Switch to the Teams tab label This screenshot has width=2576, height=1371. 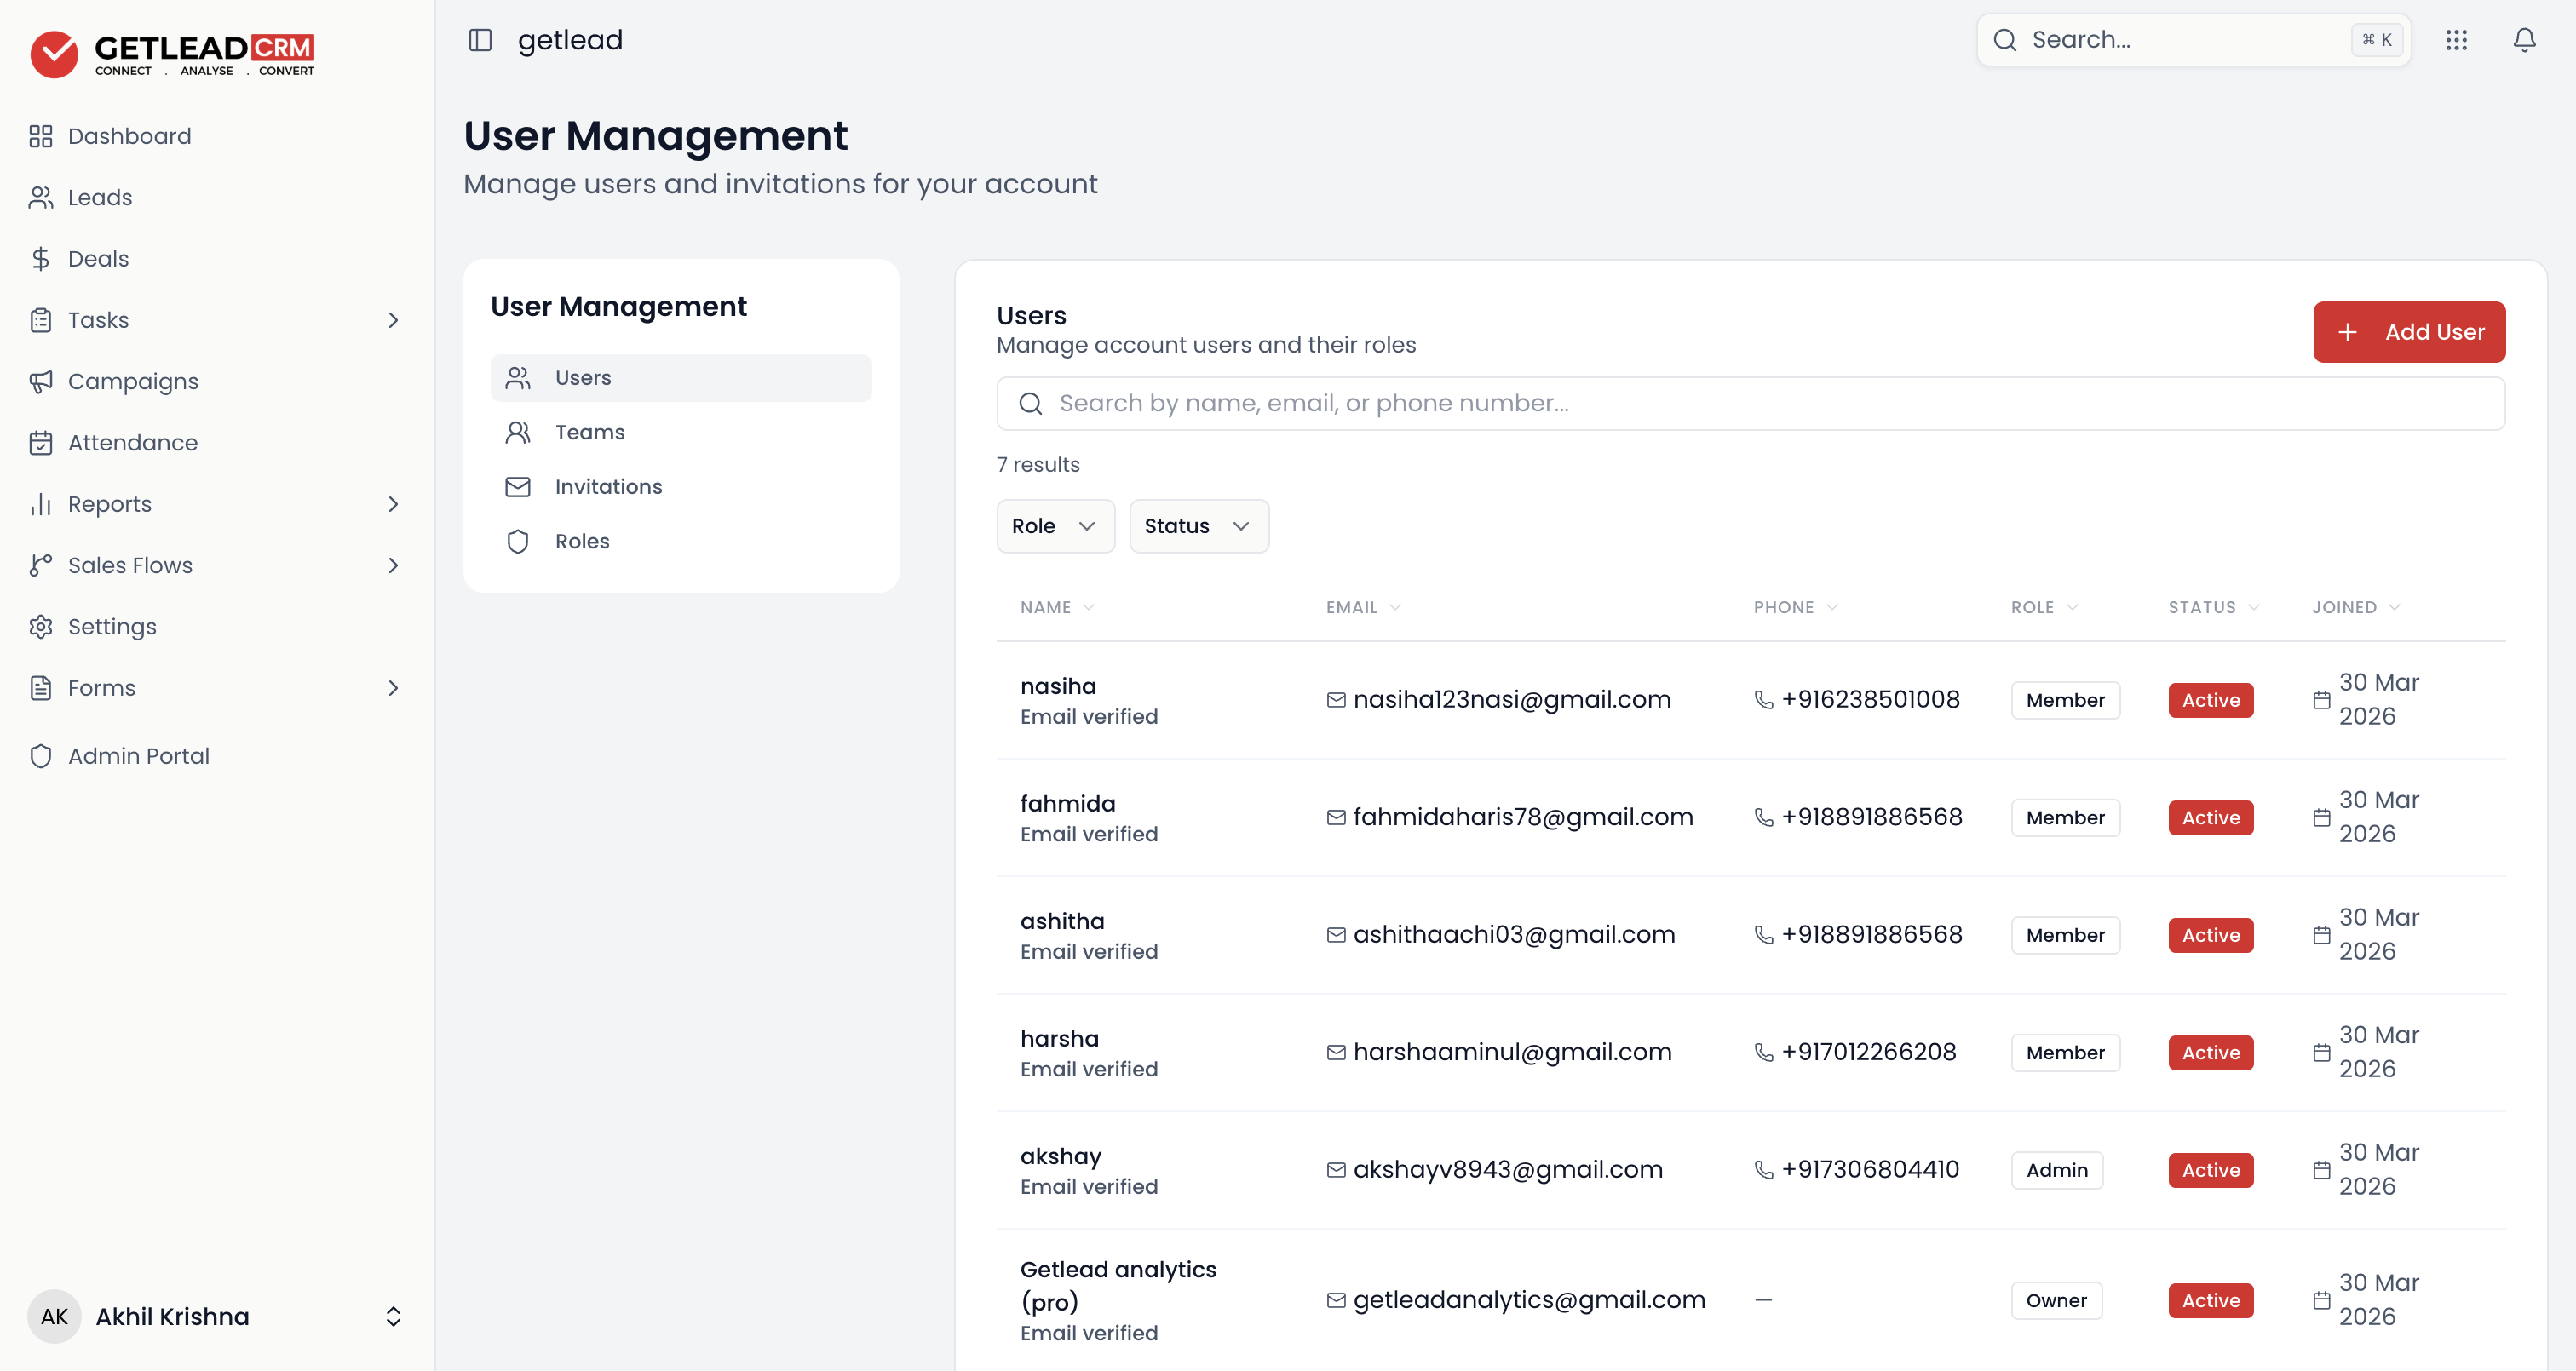590,432
